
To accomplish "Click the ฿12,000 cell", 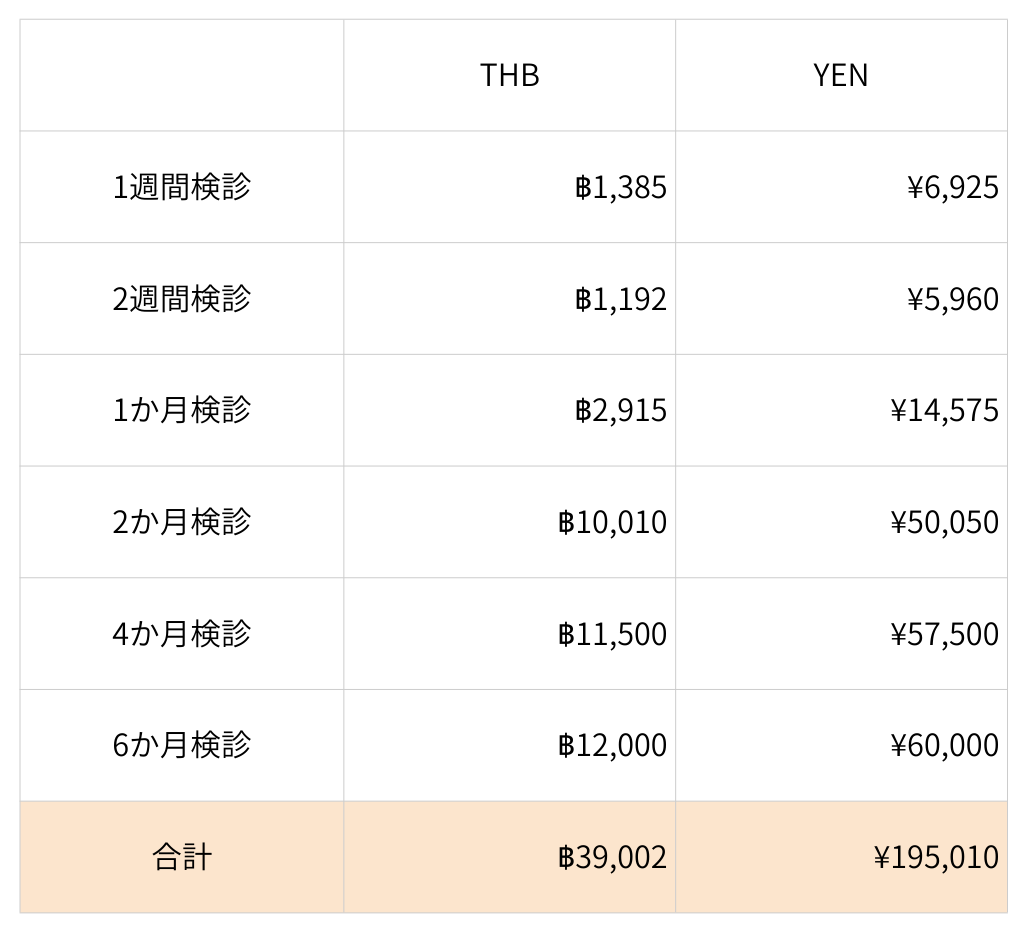I will click(x=612, y=747).
